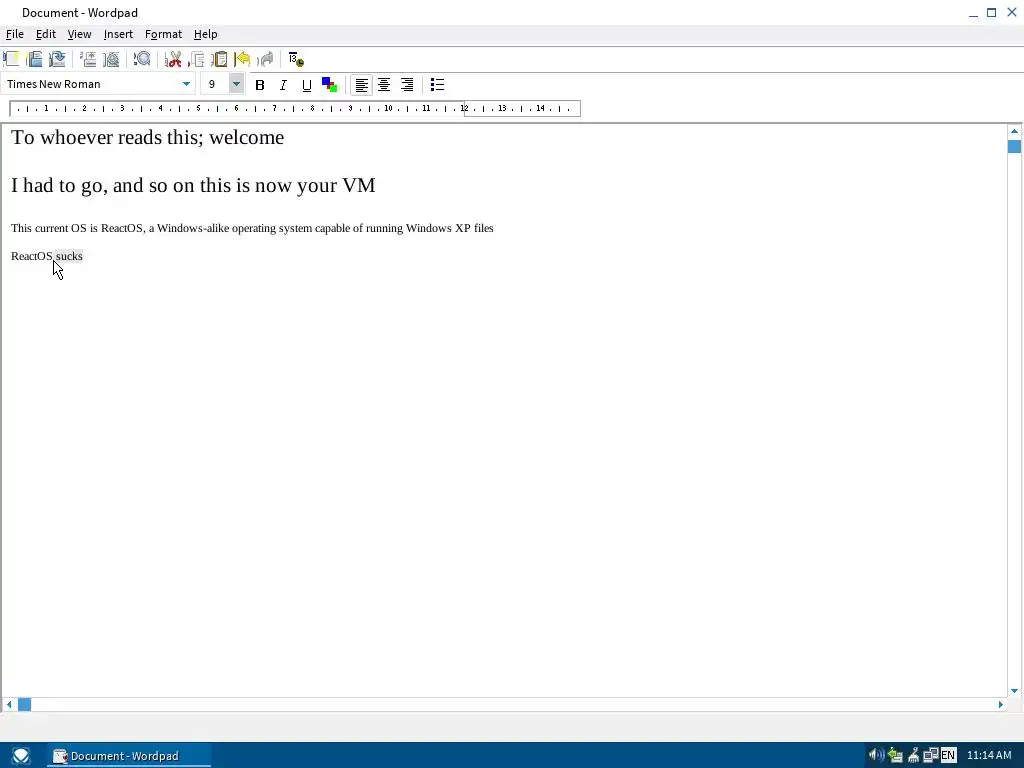Expand the Times New Roman font dropdown
Image resolution: width=1024 pixels, height=768 pixels.
click(x=186, y=84)
